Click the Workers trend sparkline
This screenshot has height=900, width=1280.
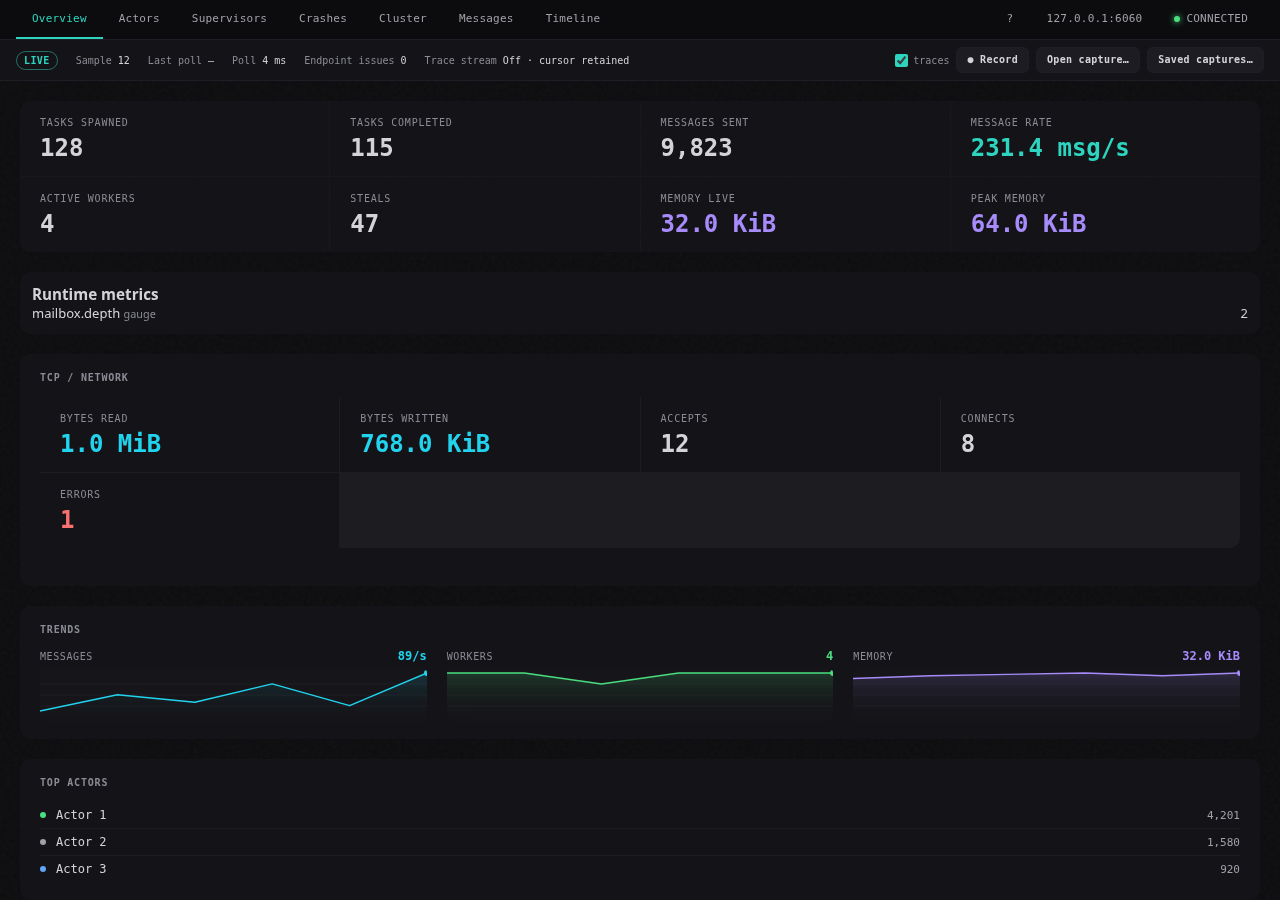tap(640, 694)
